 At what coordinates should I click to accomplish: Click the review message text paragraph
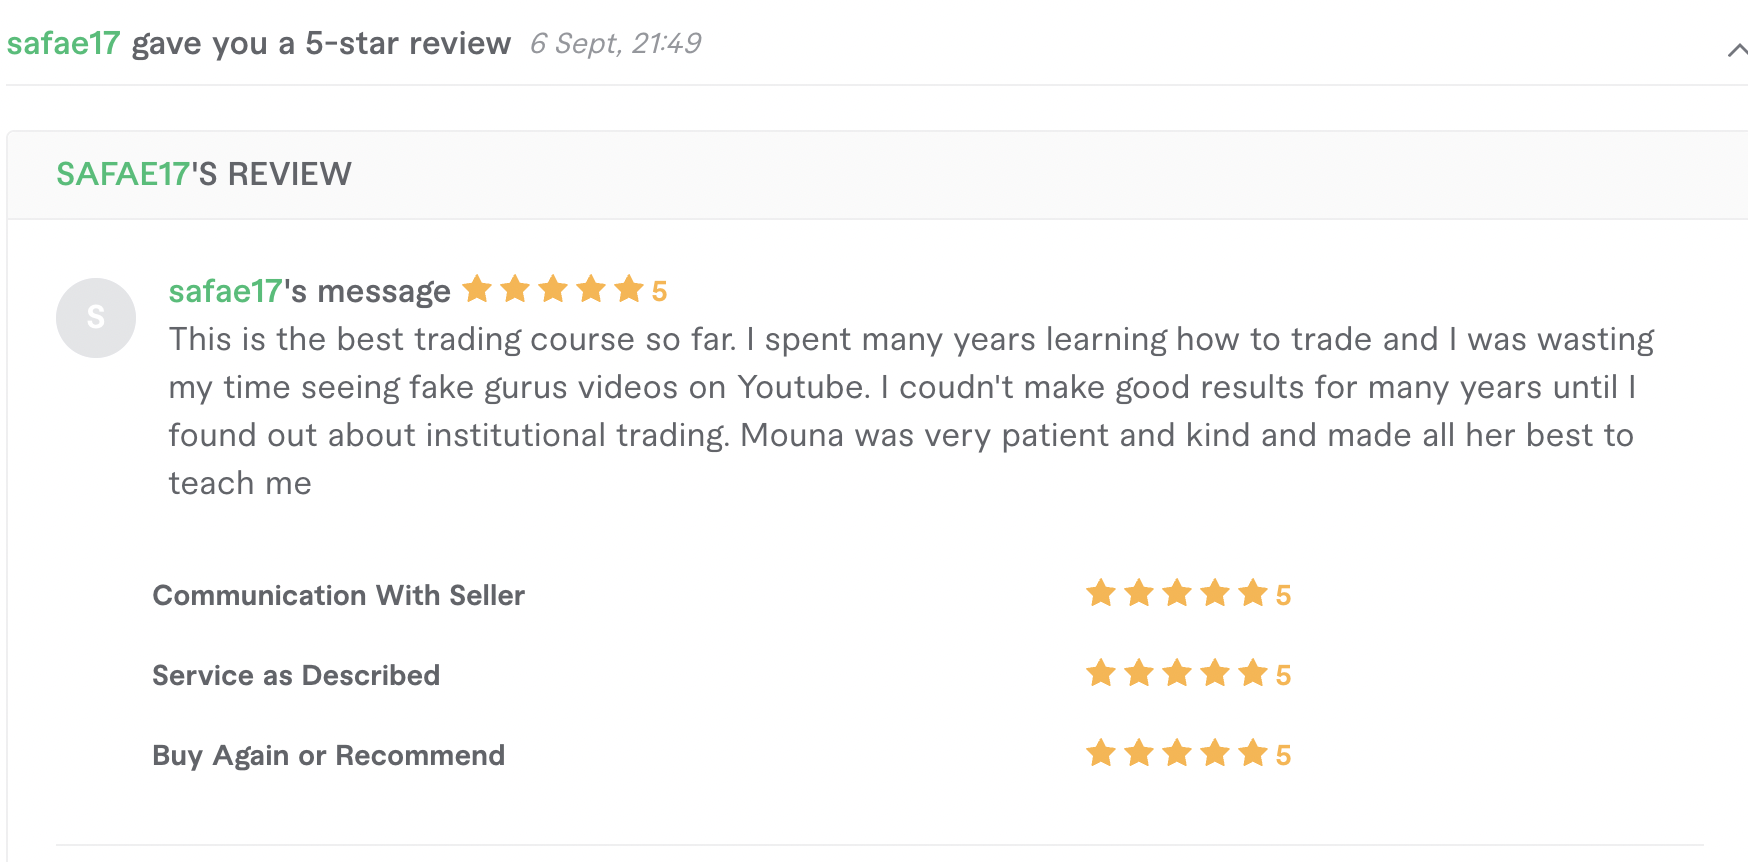[911, 411]
